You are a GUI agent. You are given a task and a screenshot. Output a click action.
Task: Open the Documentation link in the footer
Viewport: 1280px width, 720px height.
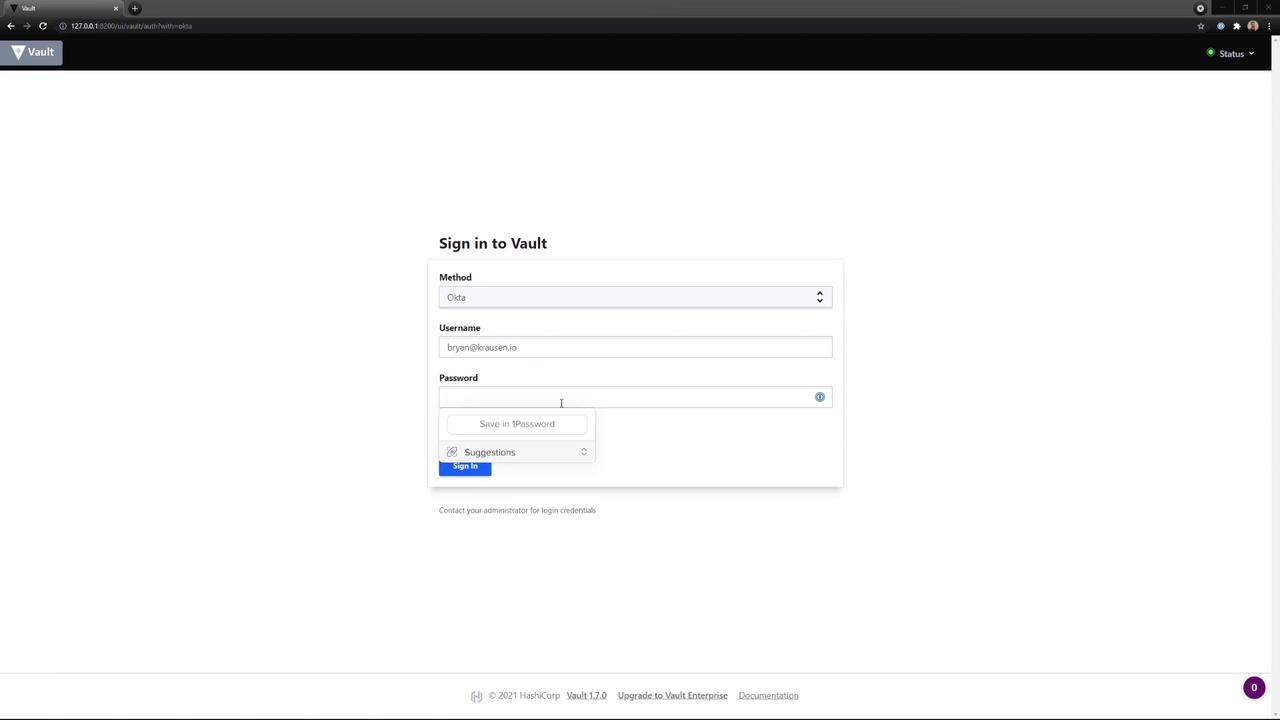pos(768,696)
